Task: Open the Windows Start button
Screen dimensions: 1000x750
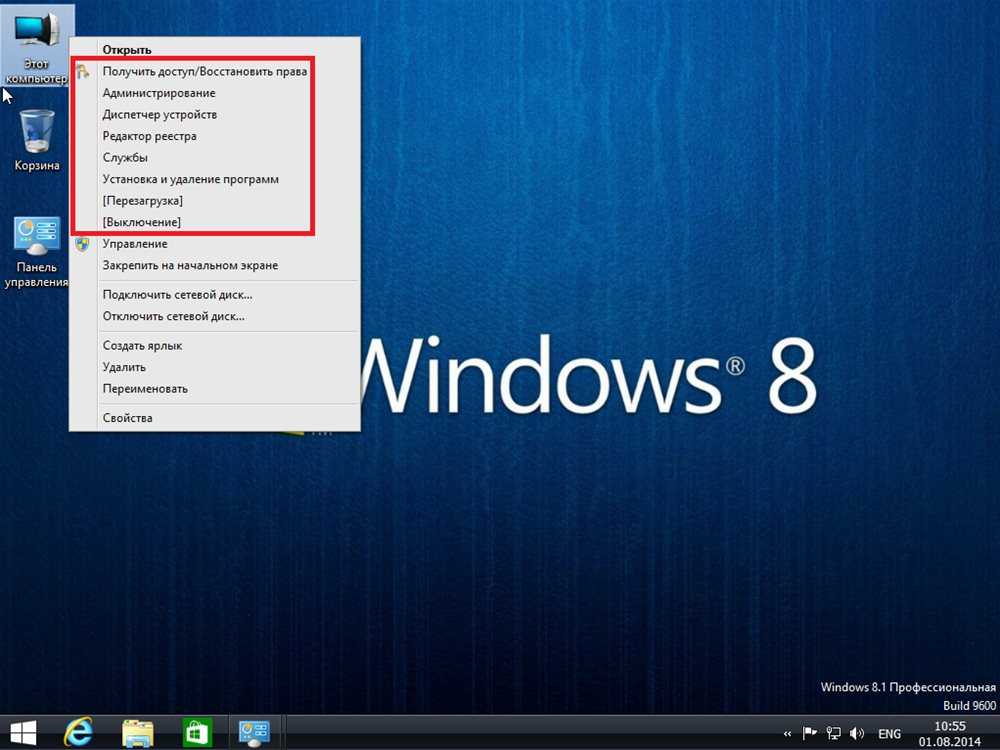Action: [24, 733]
